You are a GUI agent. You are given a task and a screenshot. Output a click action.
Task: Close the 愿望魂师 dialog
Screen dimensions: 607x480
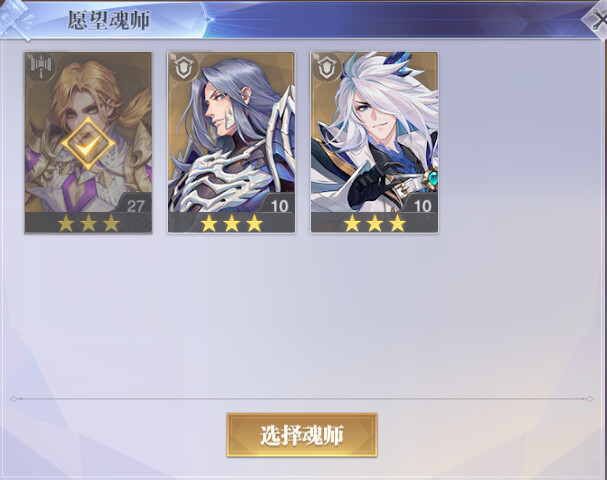[x=598, y=19]
